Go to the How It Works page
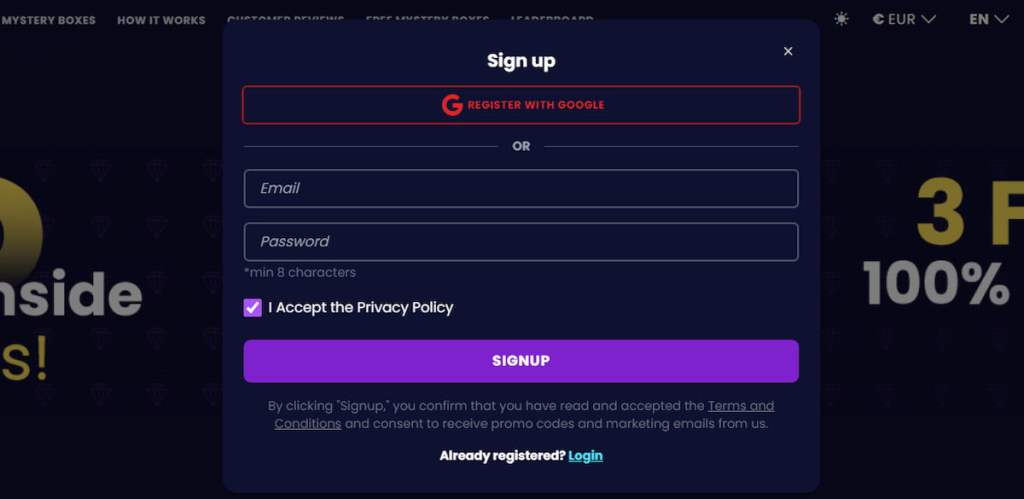 (x=161, y=20)
